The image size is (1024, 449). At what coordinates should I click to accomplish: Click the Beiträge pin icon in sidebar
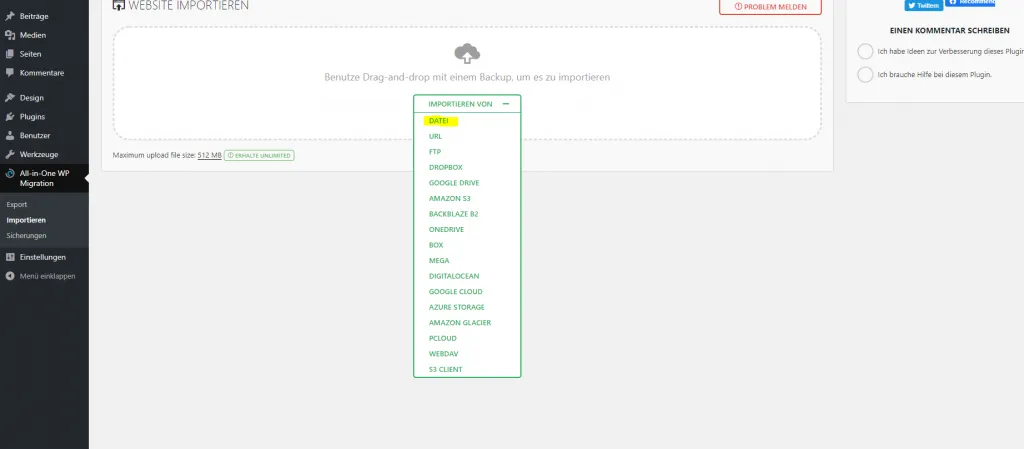pos(10,17)
